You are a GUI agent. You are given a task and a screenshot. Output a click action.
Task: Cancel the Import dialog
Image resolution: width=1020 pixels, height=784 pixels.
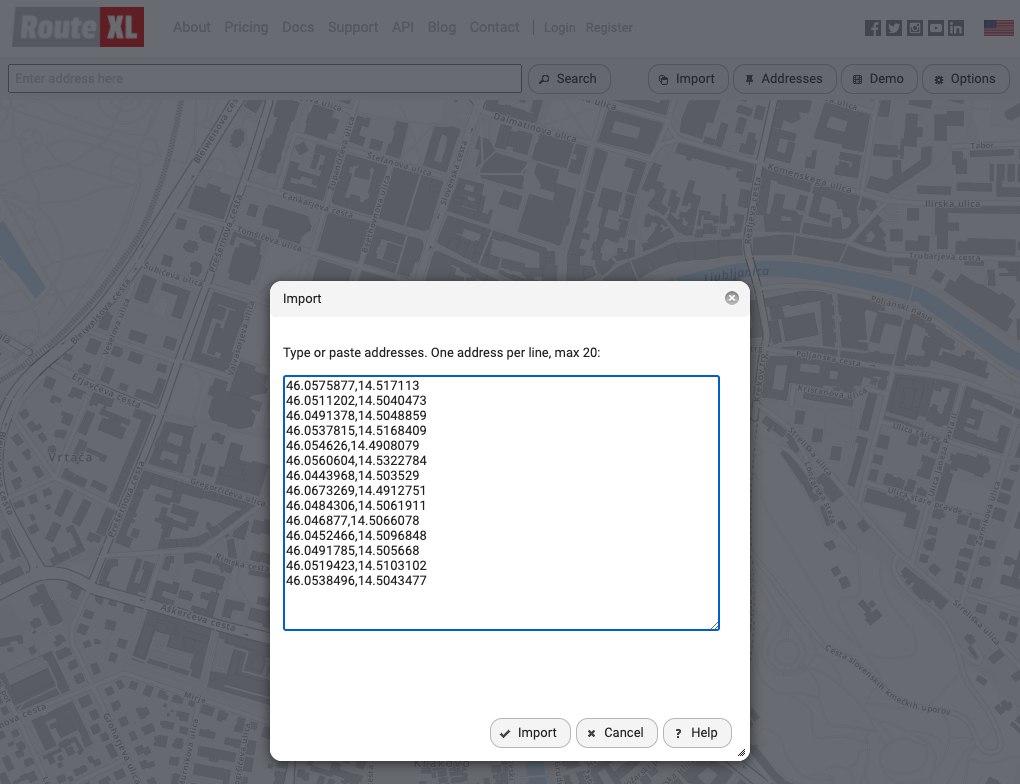pos(617,733)
